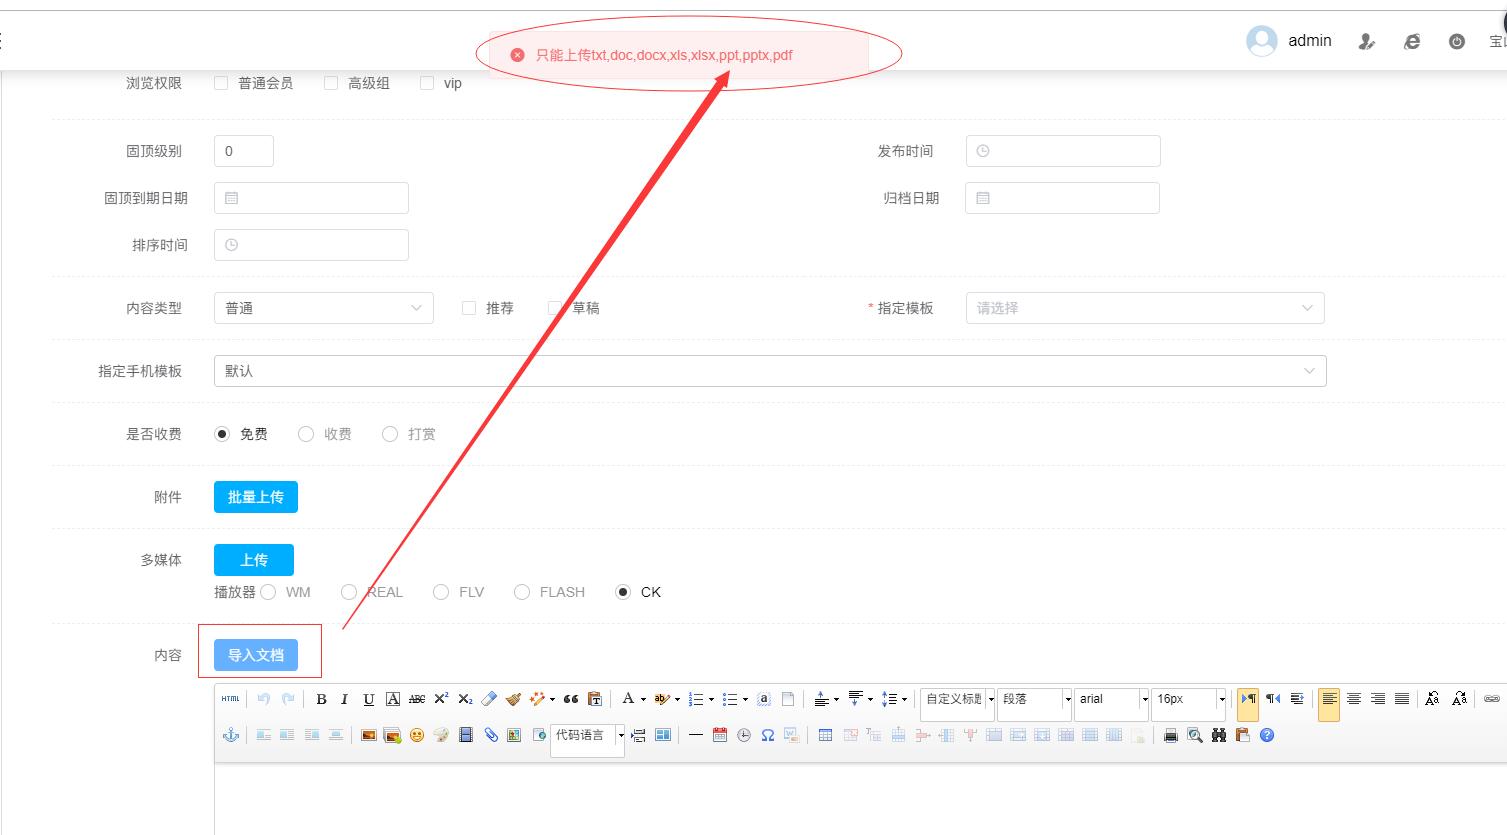1507x835 pixels.
Task: Insert a special character (Omega icon)
Action: [768, 735]
